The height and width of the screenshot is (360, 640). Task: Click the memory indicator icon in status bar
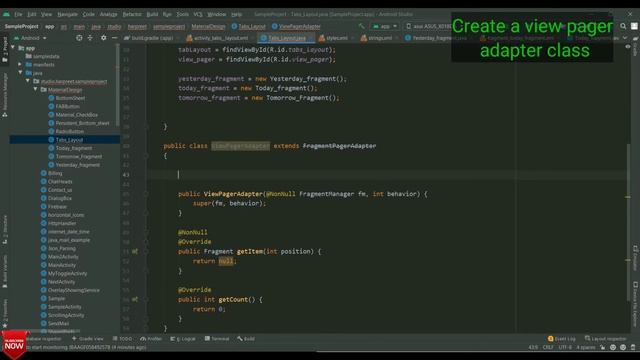pyautogui.click(x=633, y=347)
